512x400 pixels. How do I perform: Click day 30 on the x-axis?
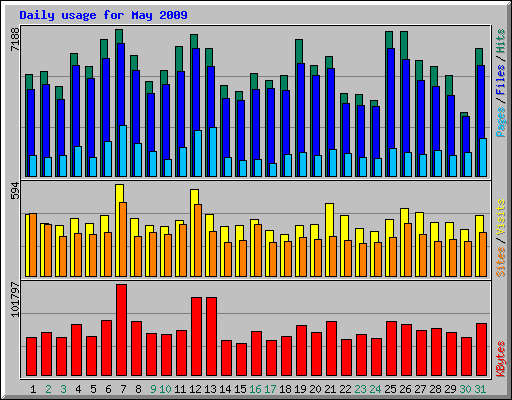(465, 389)
